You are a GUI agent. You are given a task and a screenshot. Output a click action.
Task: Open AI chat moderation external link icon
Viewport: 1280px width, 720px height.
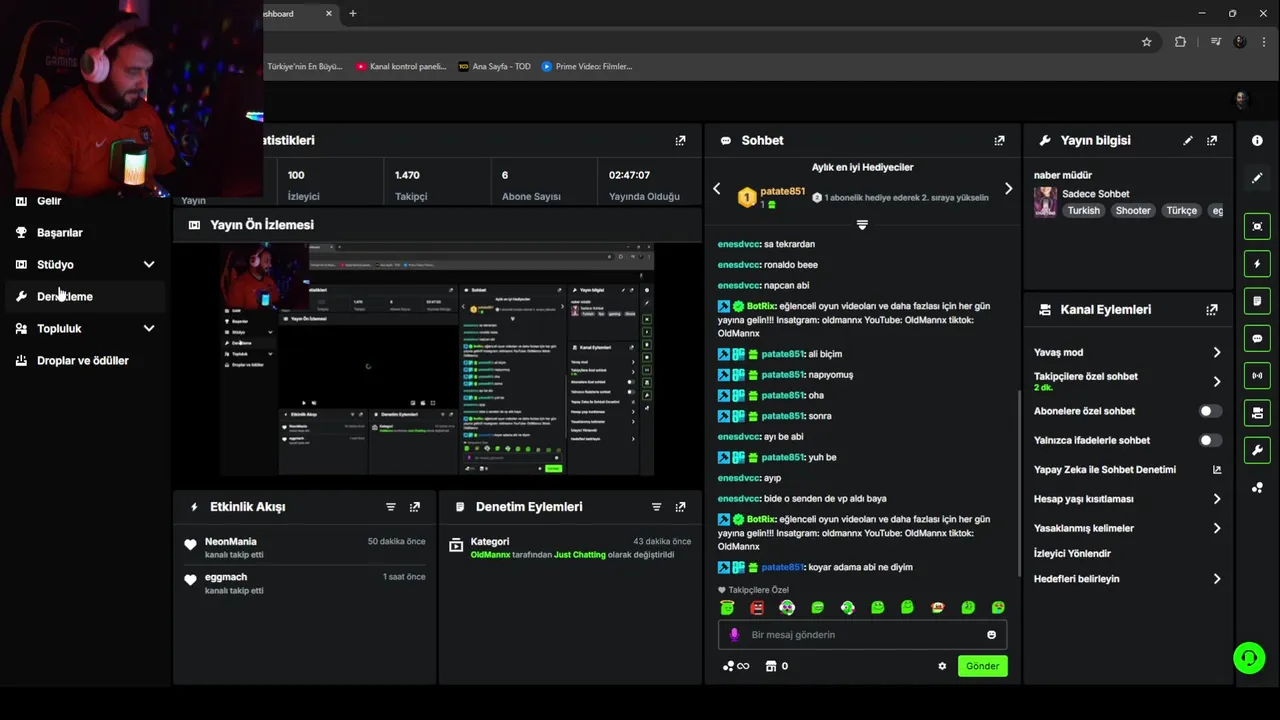coord(1217,470)
